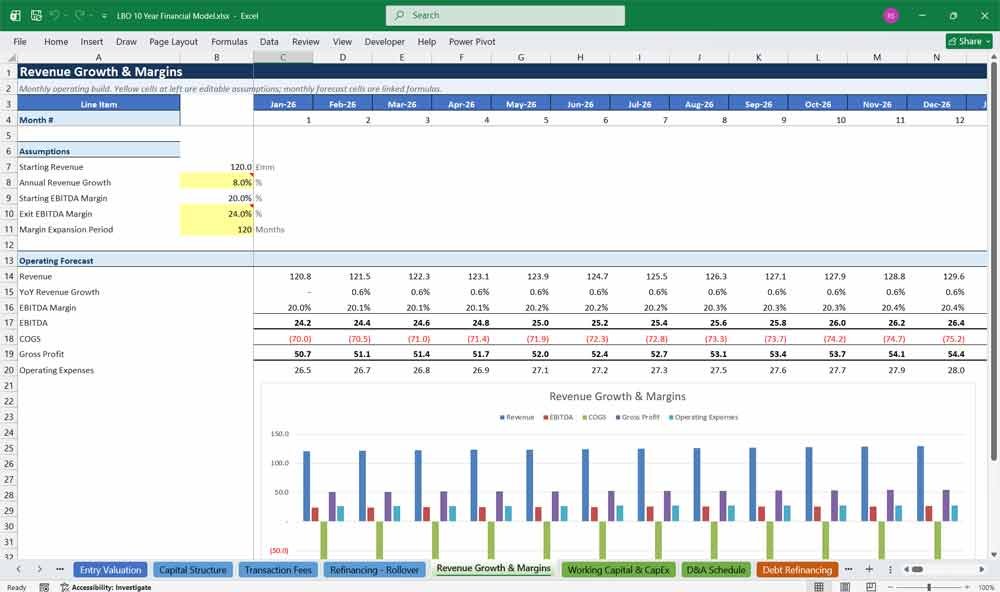The height and width of the screenshot is (592, 1000).
Task: Switch to Refinancing - Rollover sheet tab
Action: [x=374, y=570]
